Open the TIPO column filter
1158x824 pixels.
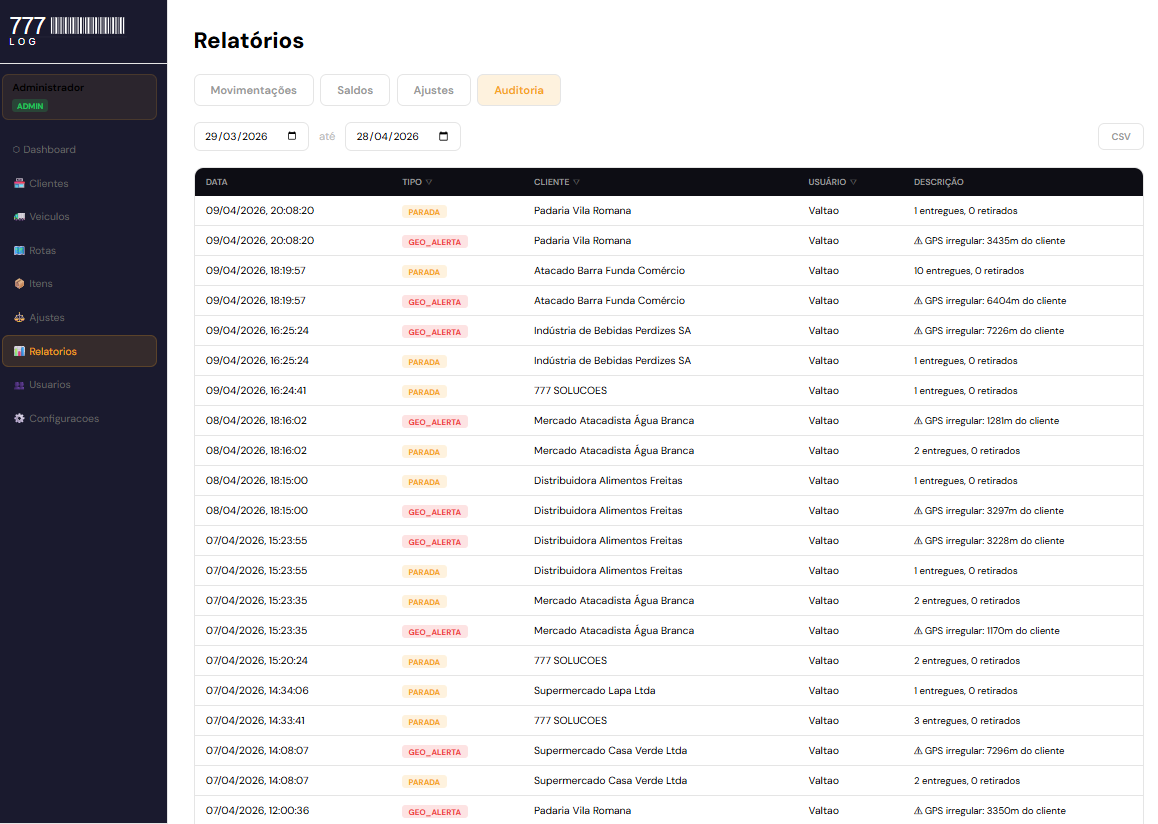[429, 182]
